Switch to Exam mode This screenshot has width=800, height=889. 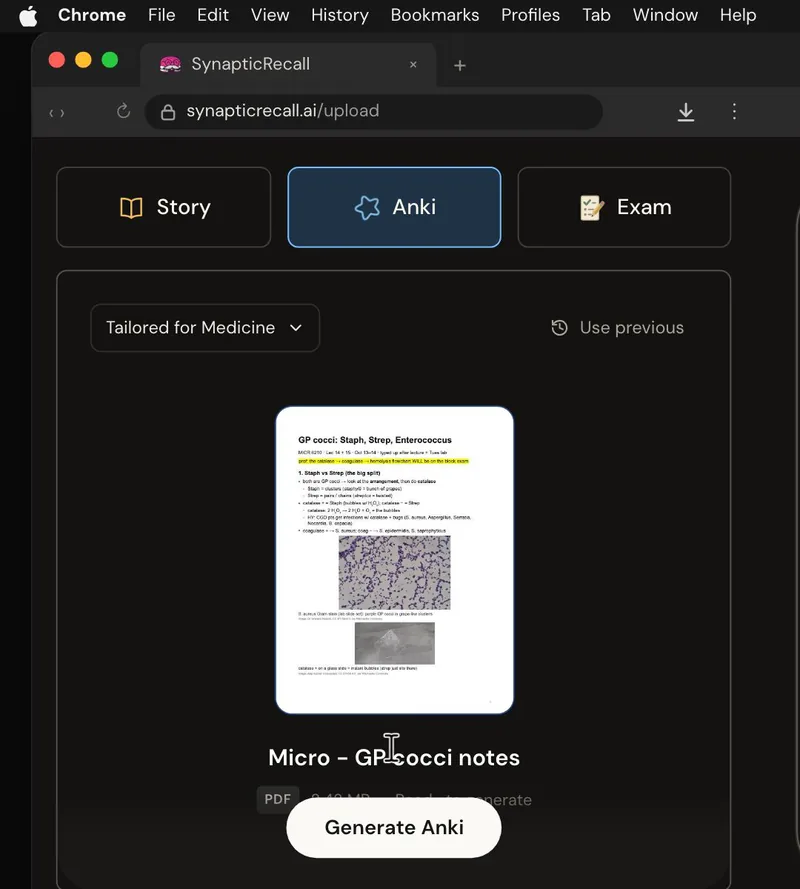(x=624, y=207)
